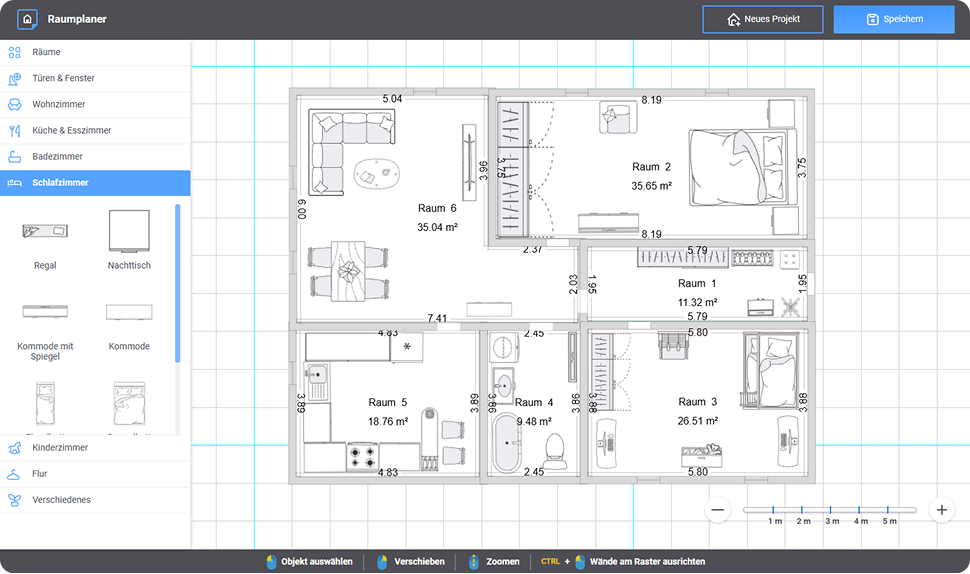
Task: Click the furniture list scrollbar
Action: click(178, 283)
